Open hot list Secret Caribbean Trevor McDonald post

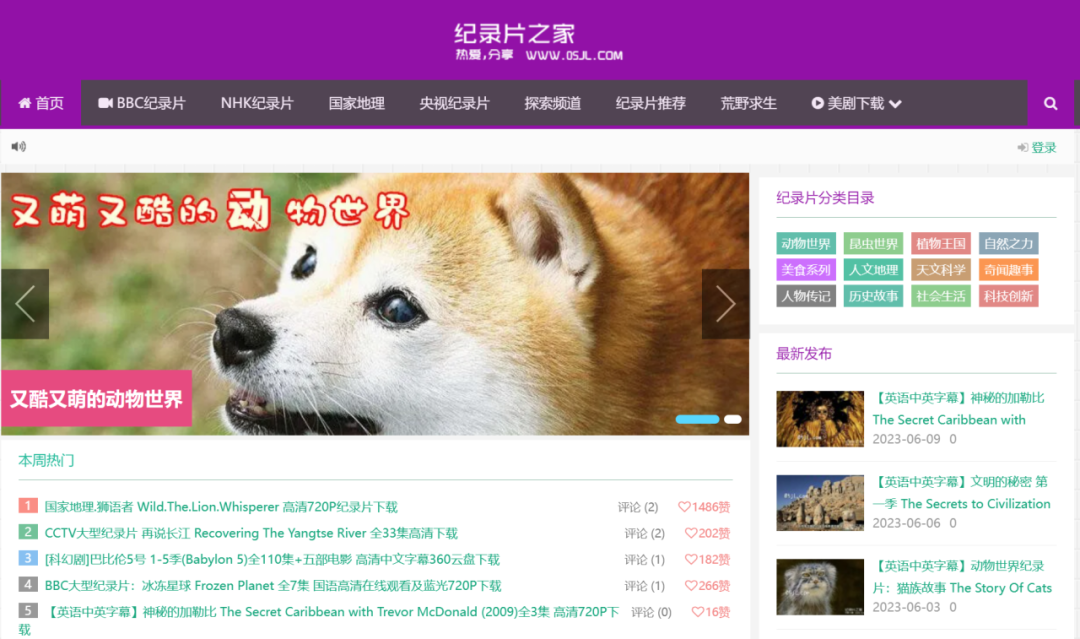click(x=332, y=611)
